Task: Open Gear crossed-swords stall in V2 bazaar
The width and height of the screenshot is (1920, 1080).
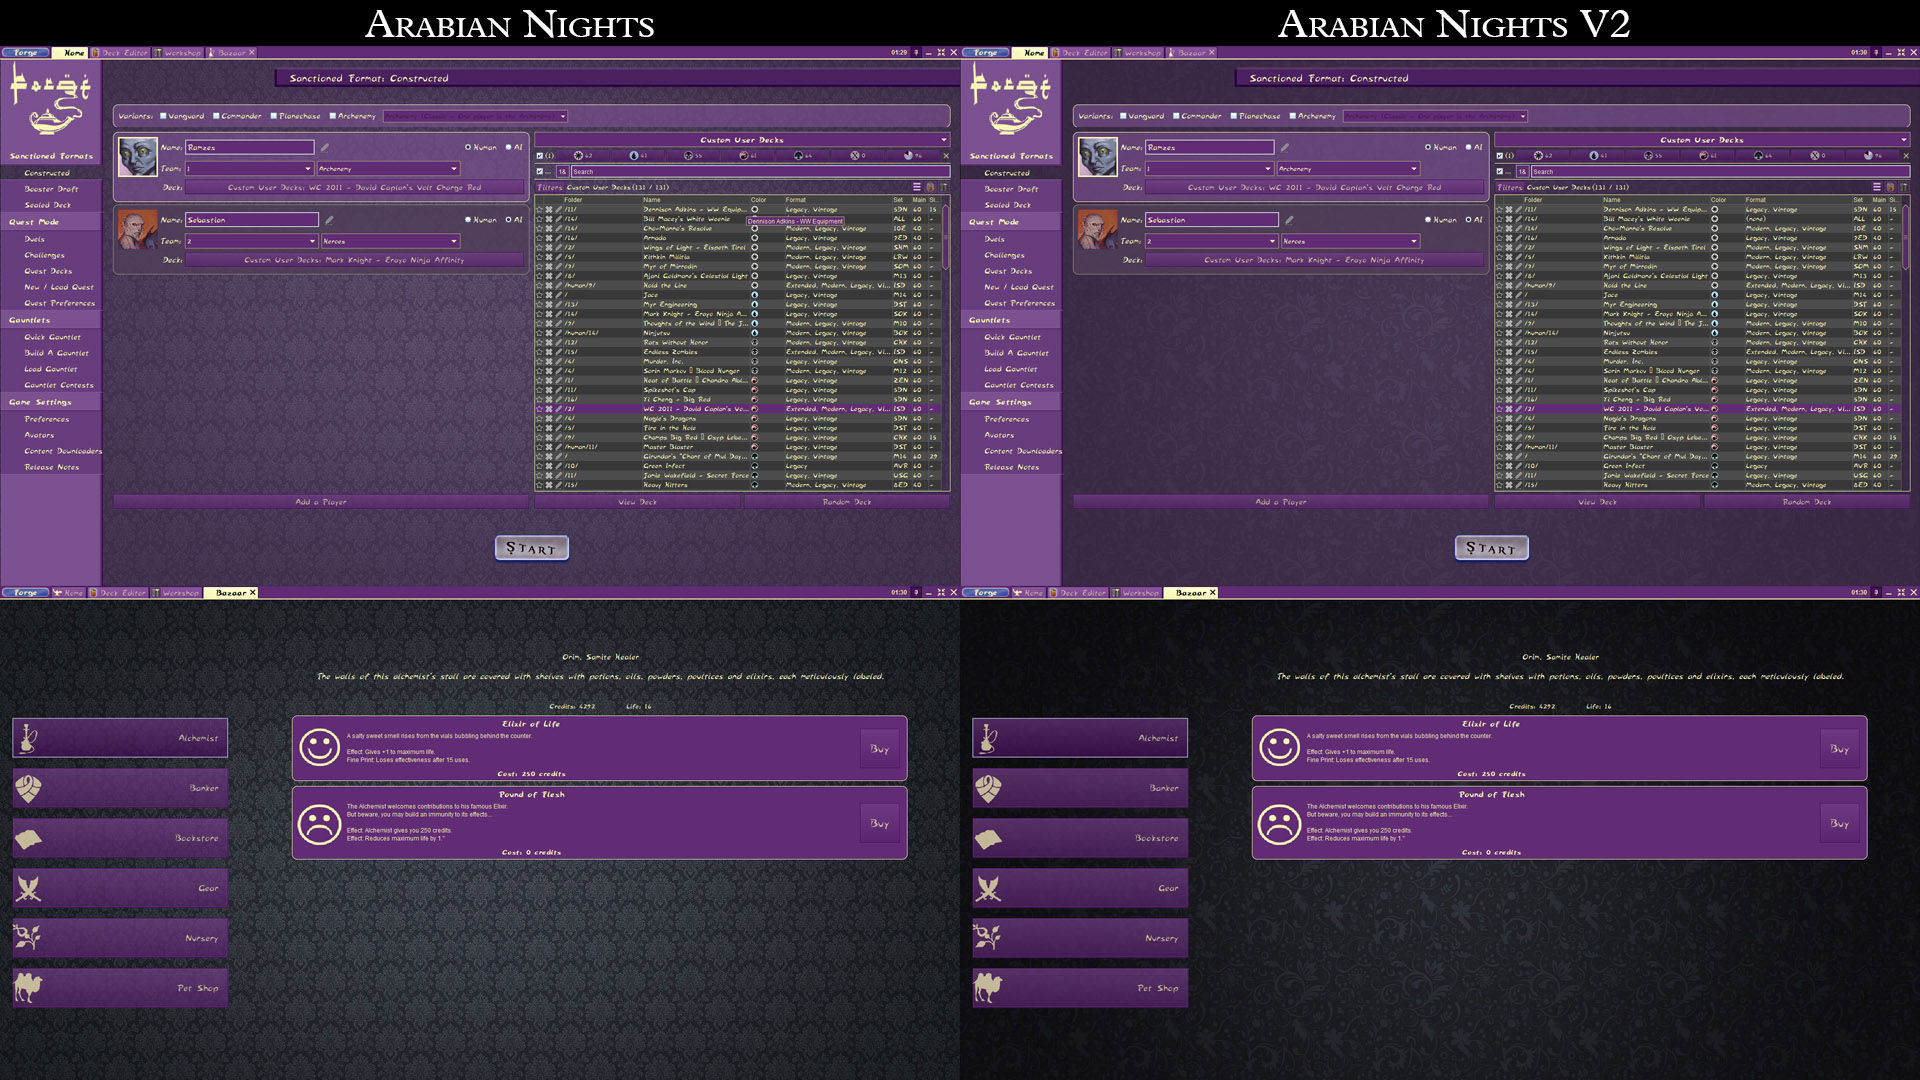Action: tap(1080, 888)
